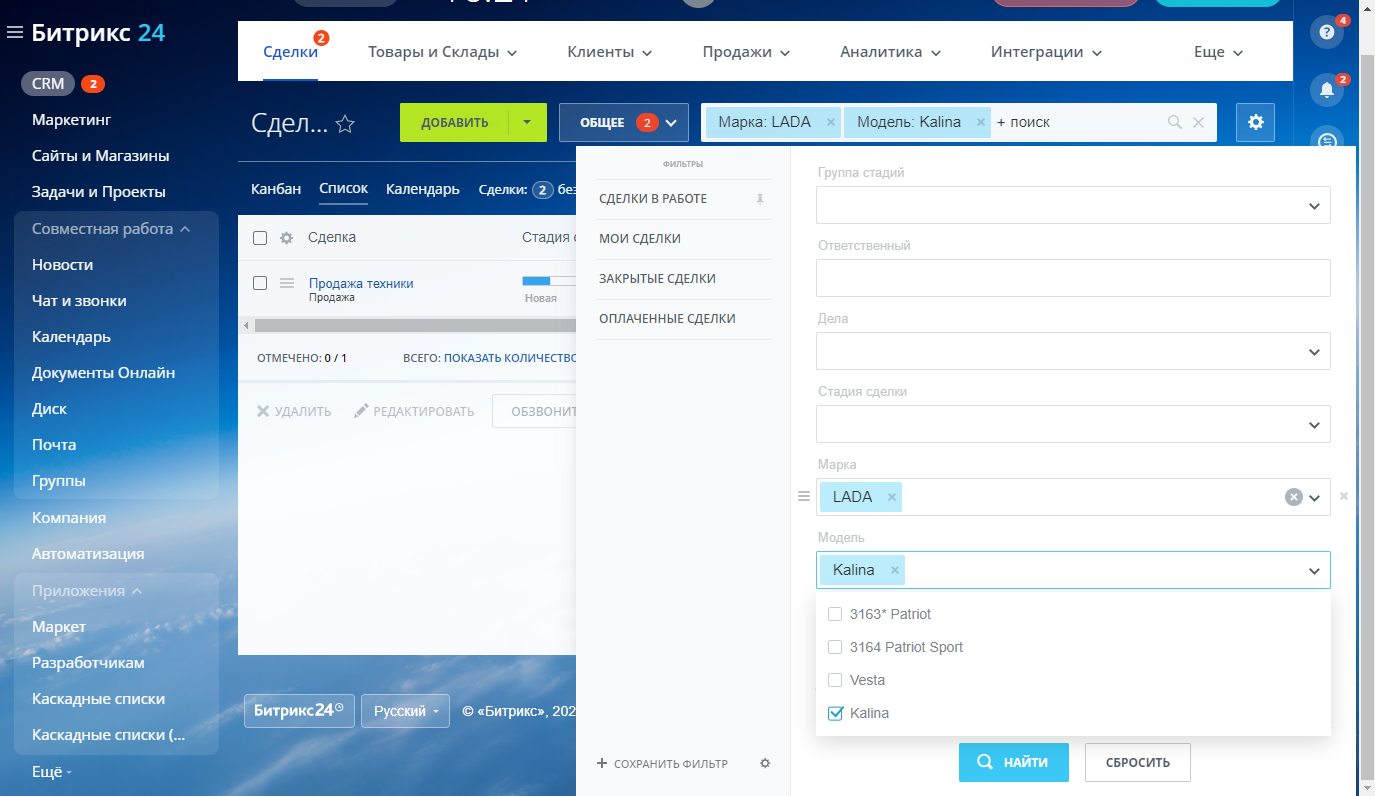Open the hamburger menu beside Битрикс 24
Screen dimensions: 1375x796
point(15,33)
